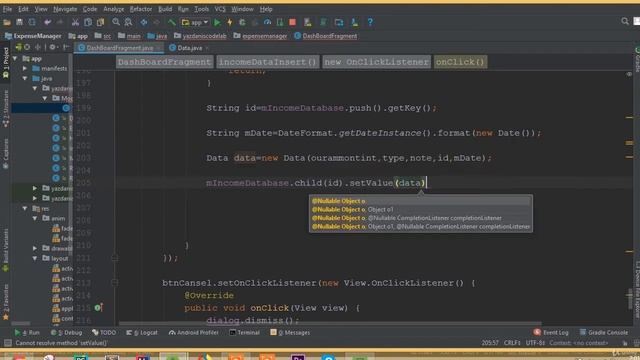Collapse the res folder
The height and width of the screenshot is (360, 640).
pos(25,209)
